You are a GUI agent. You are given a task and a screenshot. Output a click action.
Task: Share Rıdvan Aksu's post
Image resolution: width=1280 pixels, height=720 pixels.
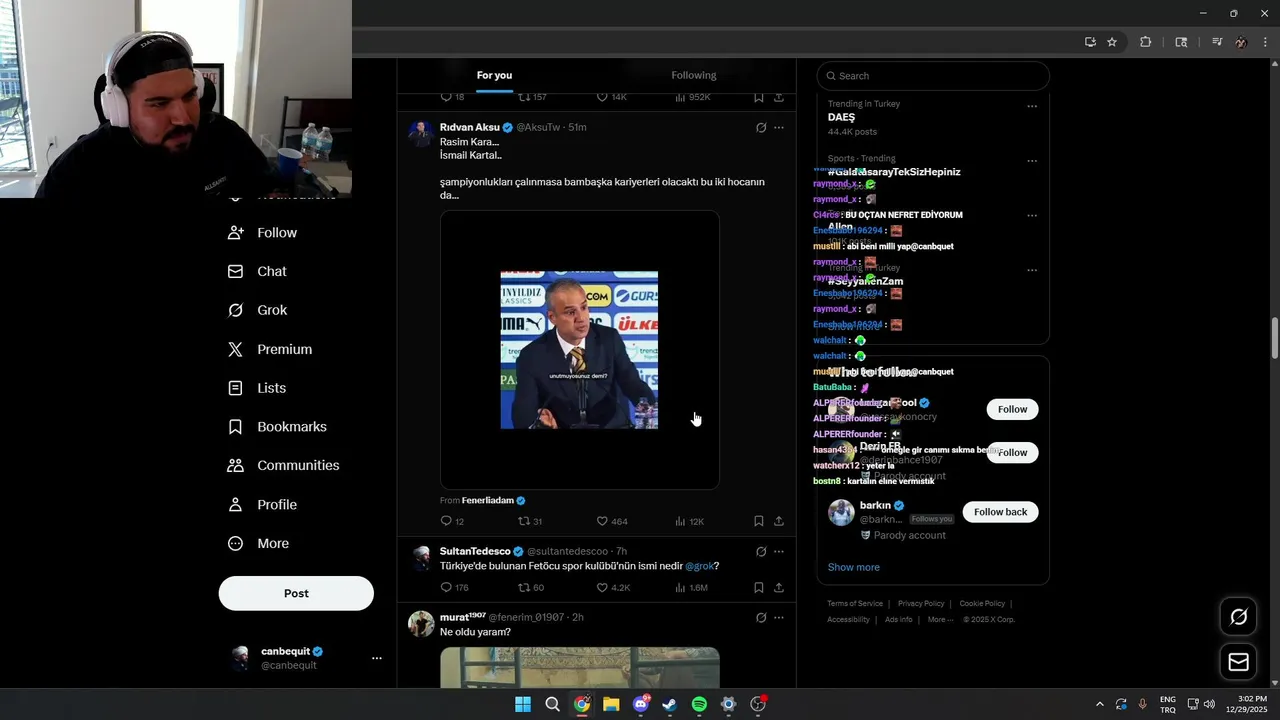(x=779, y=521)
